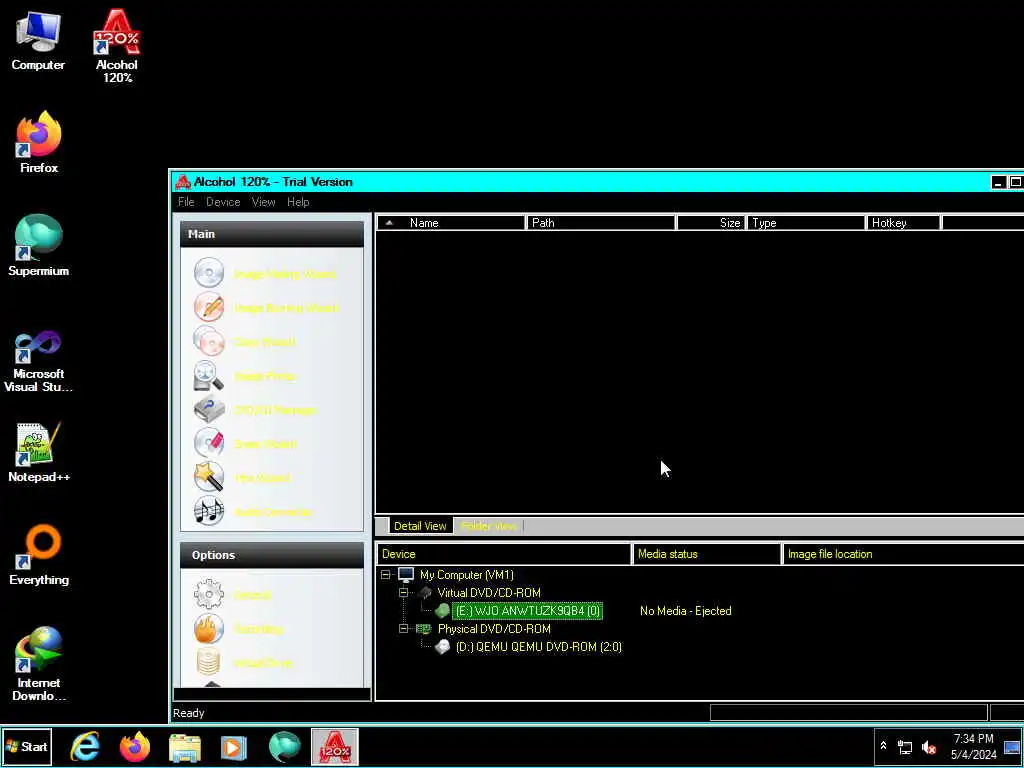Select (D:) QEMU QEMU DVD-ROM (2:0)
1024x768 pixels.
(539, 647)
